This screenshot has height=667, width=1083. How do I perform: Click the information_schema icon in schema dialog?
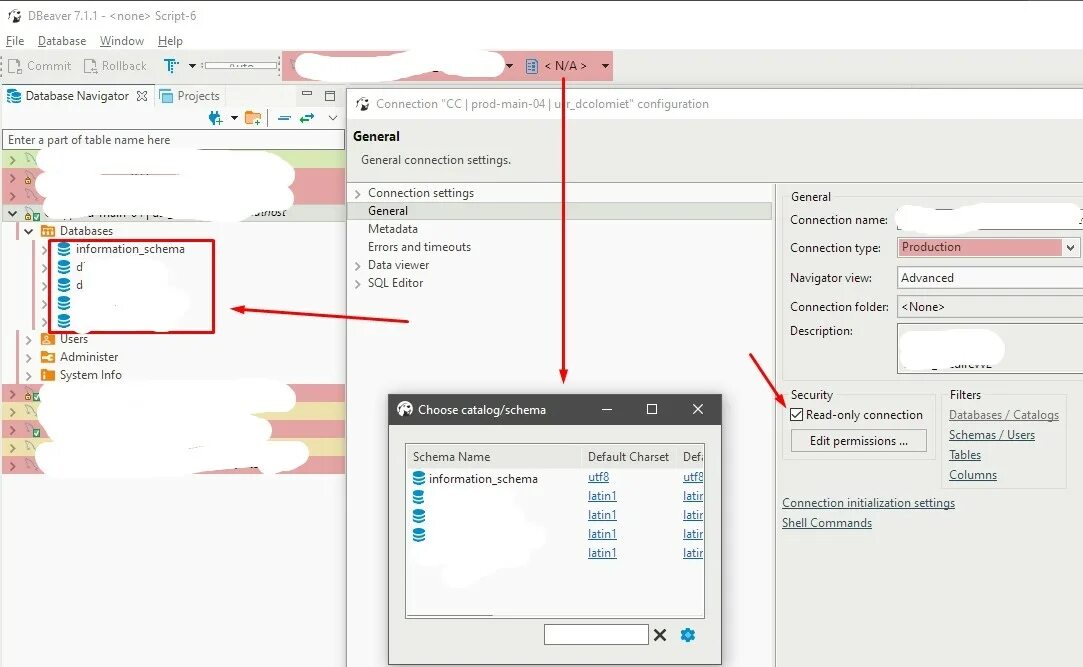(x=419, y=478)
